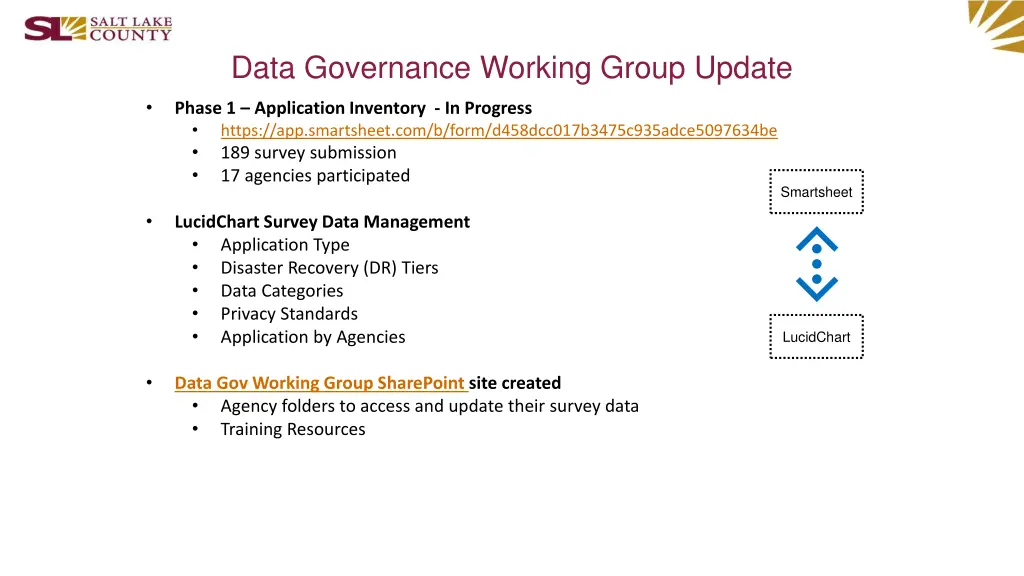Click the LucidChart dotted box
Image resolution: width=1024 pixels, height=576 pixels.
click(x=816, y=336)
